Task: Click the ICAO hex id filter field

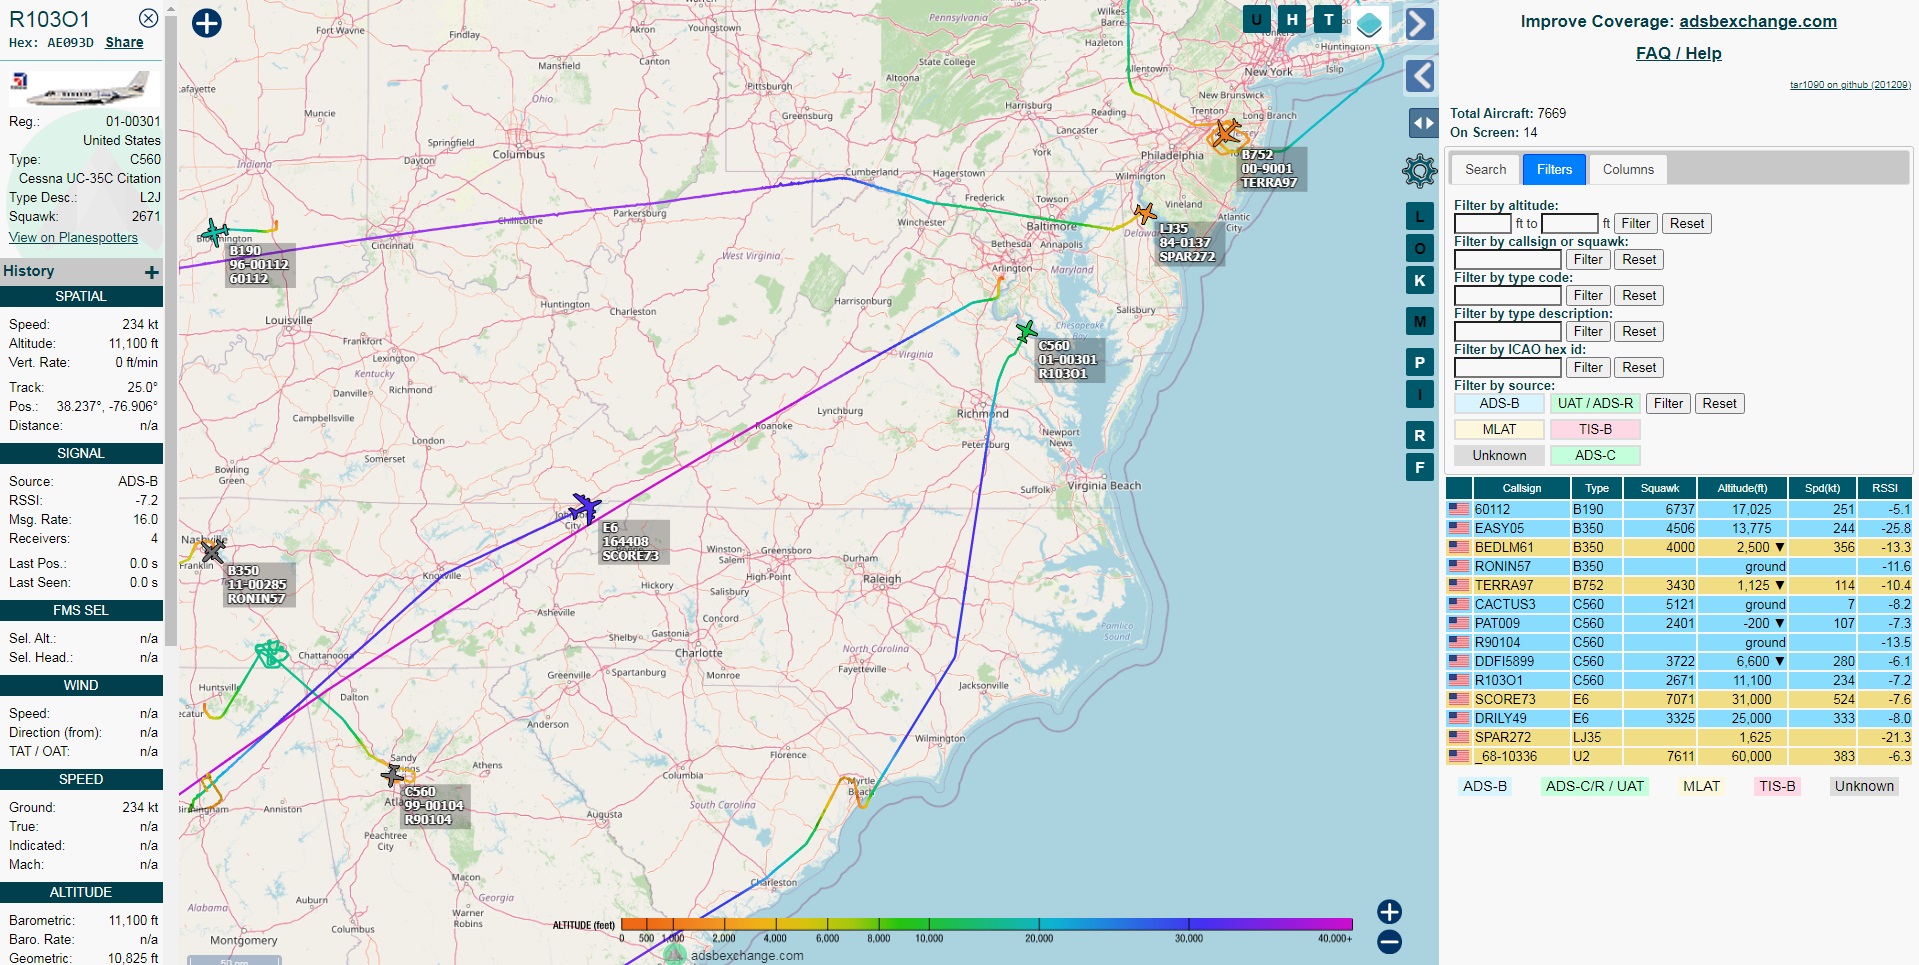Action: [1507, 367]
